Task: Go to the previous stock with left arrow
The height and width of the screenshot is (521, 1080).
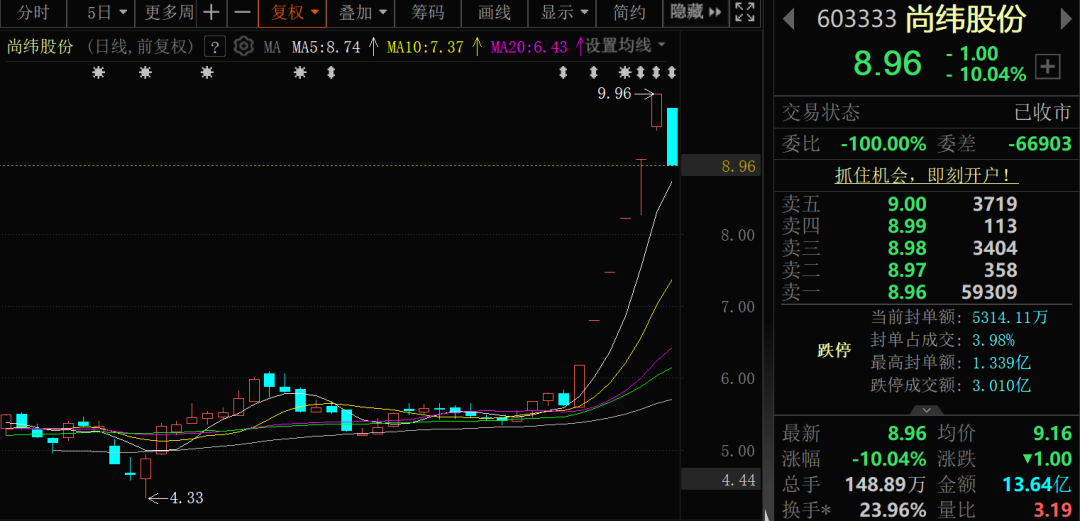Action: [789, 19]
